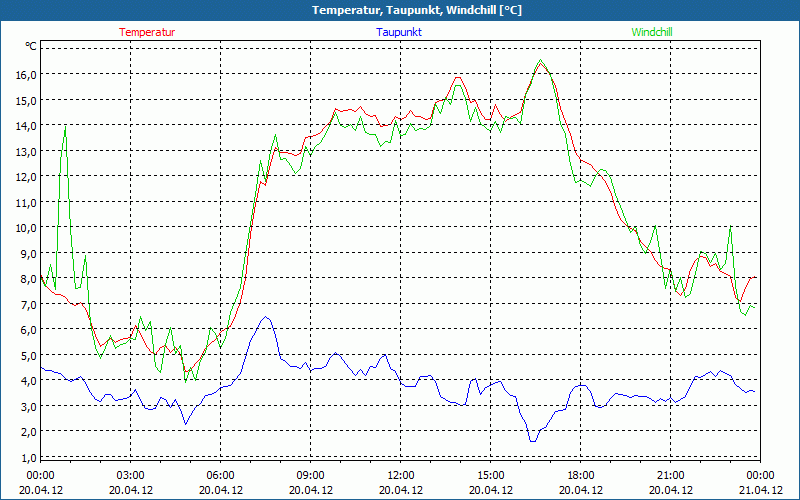Click the 18:00 time axis label

581,476
